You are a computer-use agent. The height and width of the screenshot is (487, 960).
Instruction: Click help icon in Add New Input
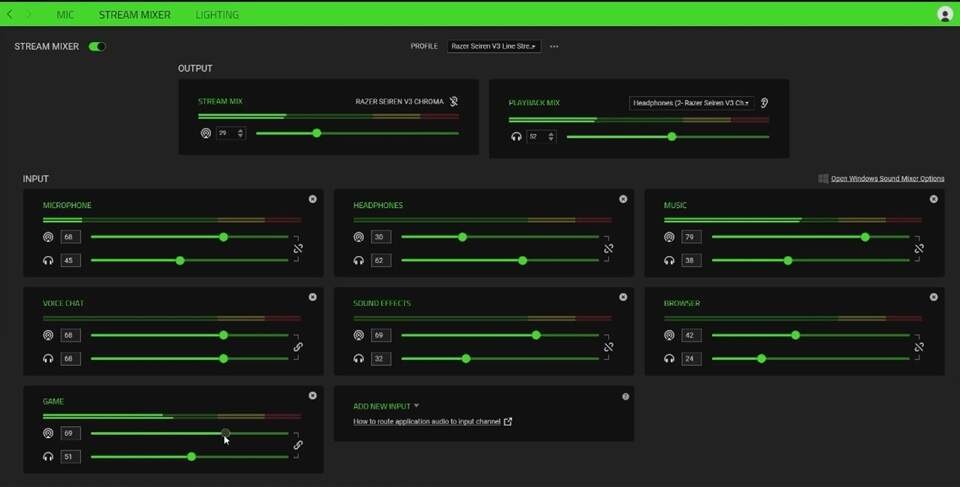pyautogui.click(x=625, y=396)
